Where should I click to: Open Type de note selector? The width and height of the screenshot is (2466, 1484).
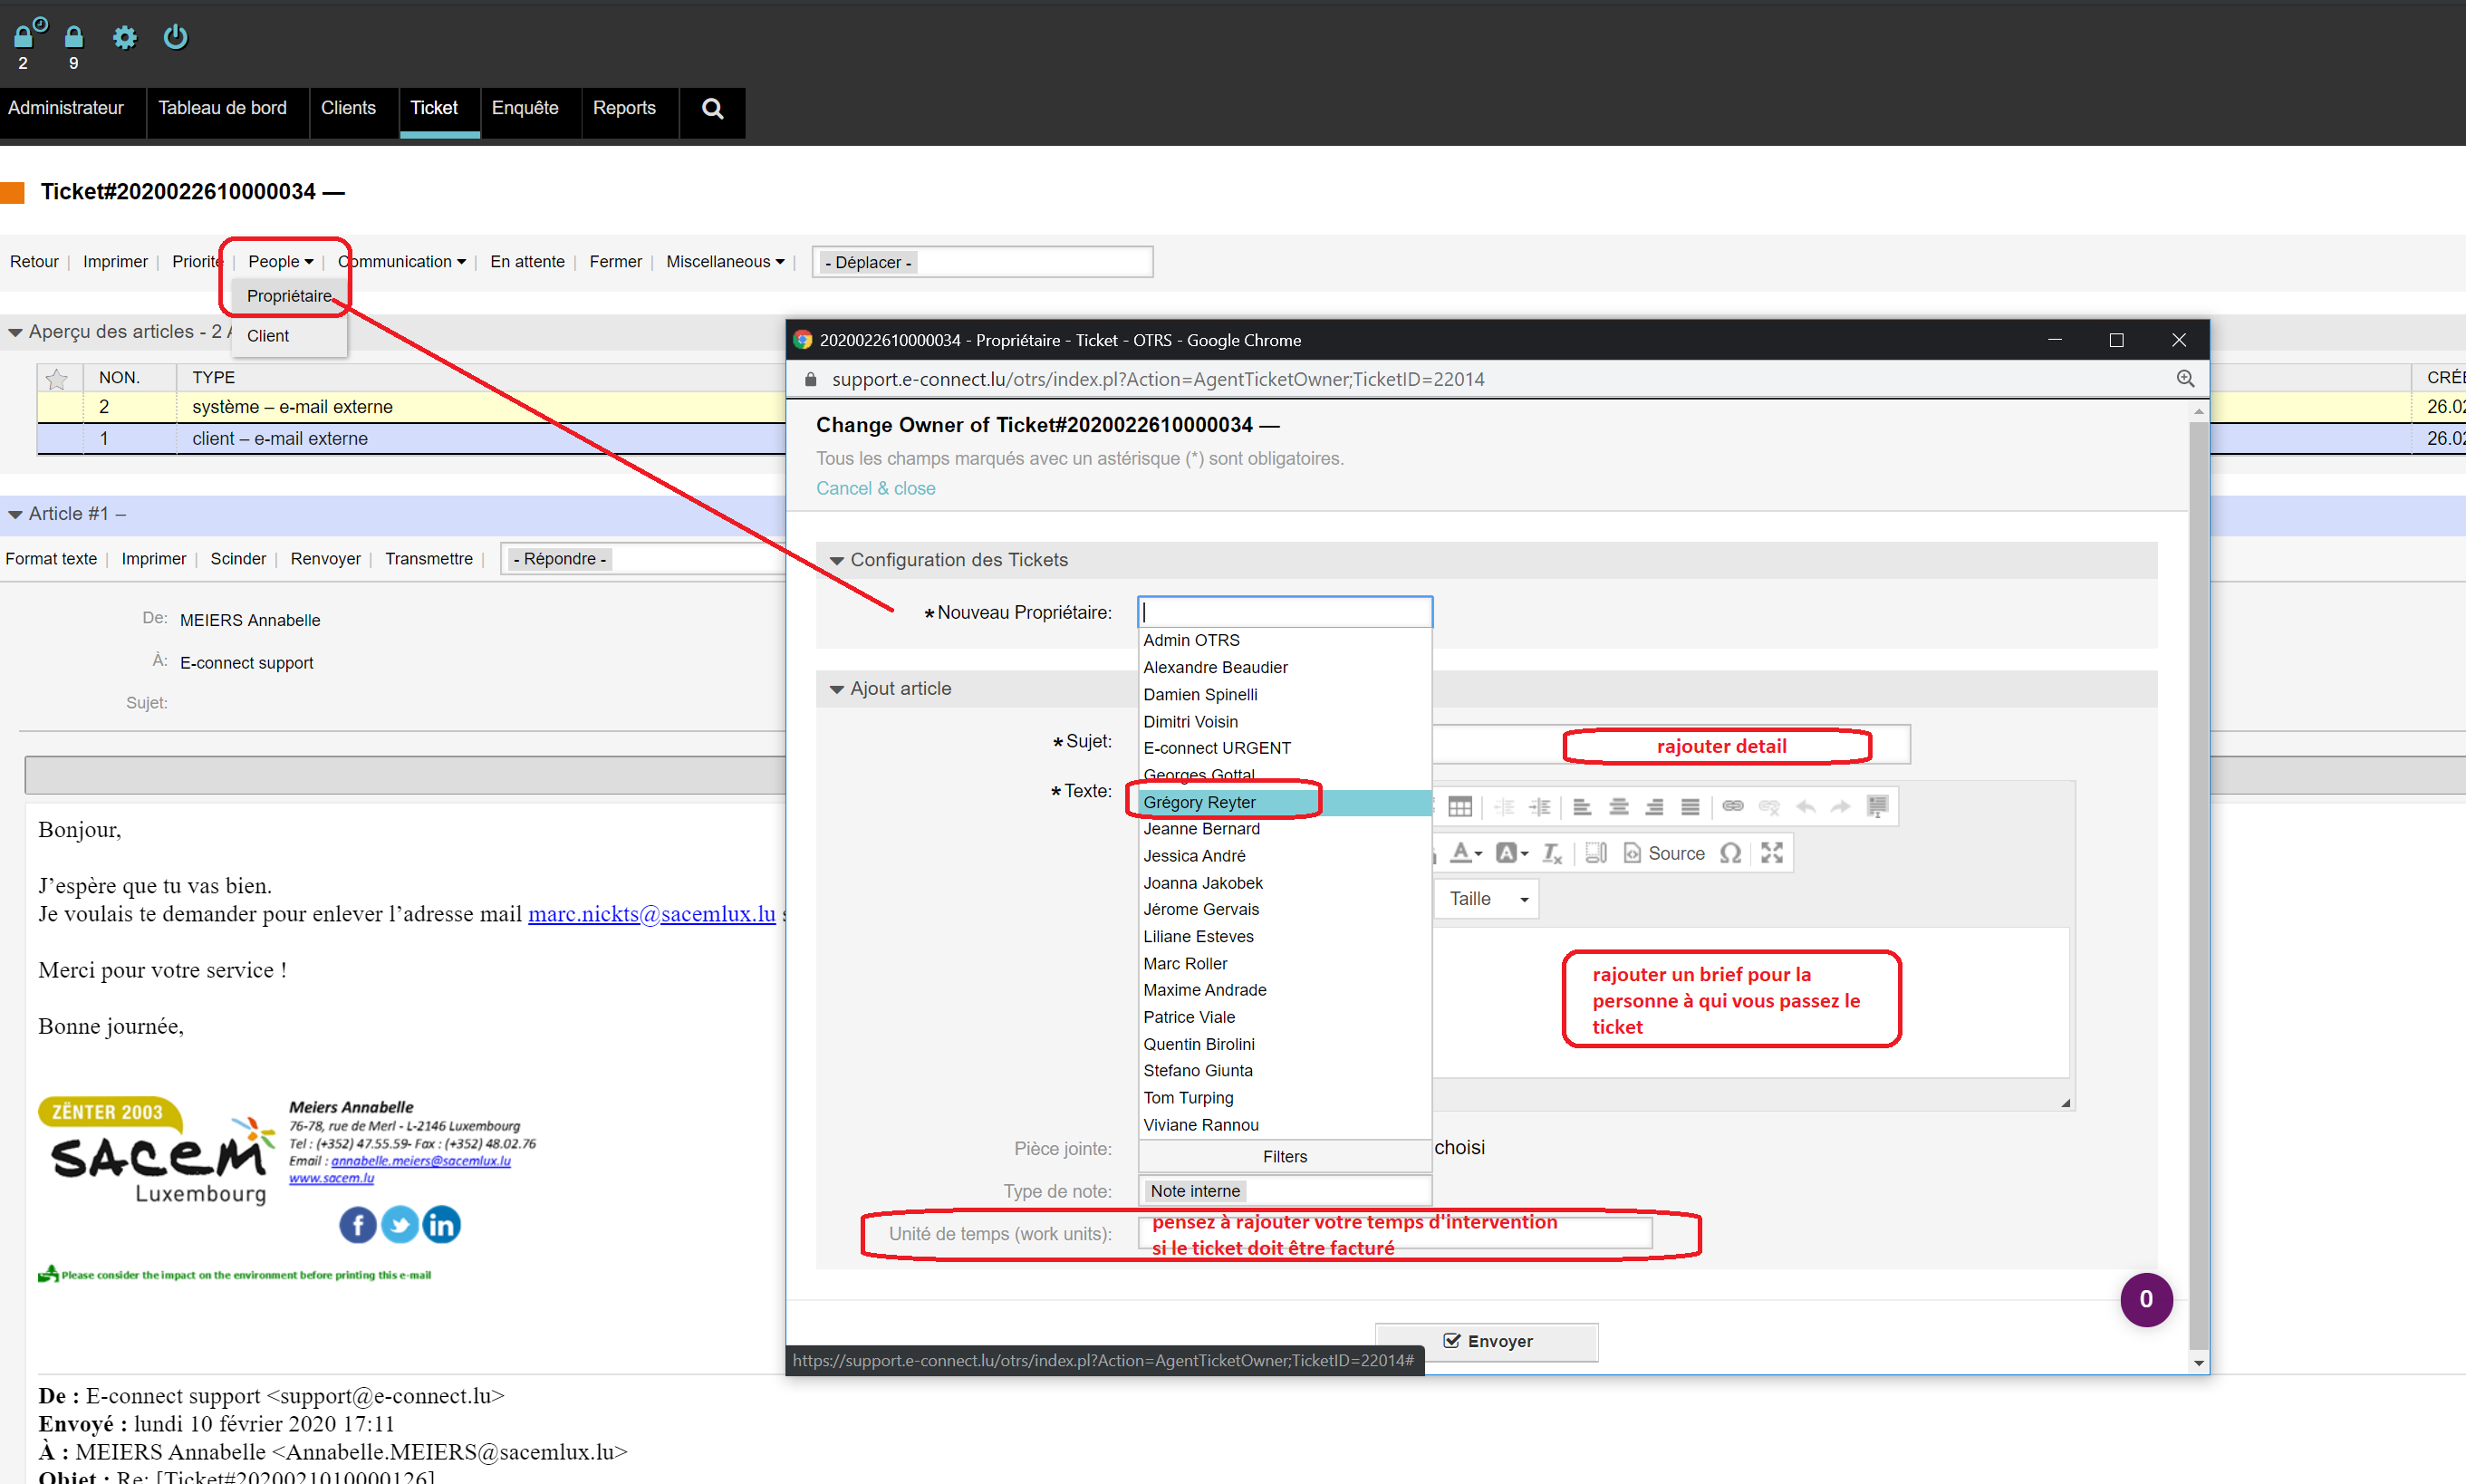(1285, 1191)
